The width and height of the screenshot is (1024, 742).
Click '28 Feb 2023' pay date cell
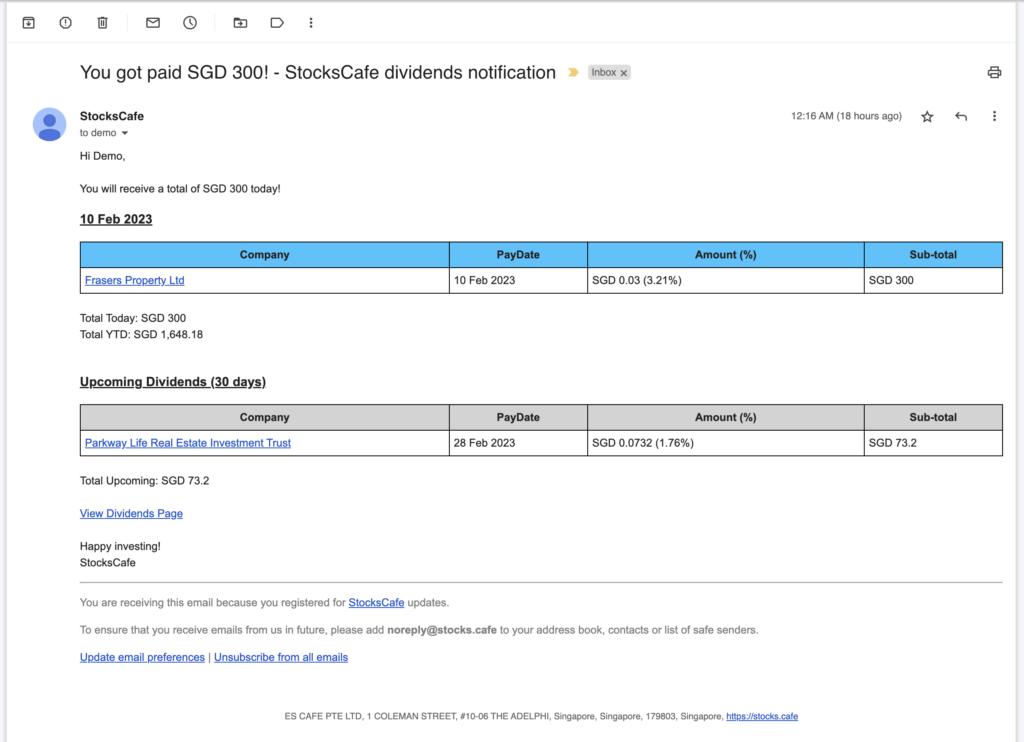[x=518, y=443]
